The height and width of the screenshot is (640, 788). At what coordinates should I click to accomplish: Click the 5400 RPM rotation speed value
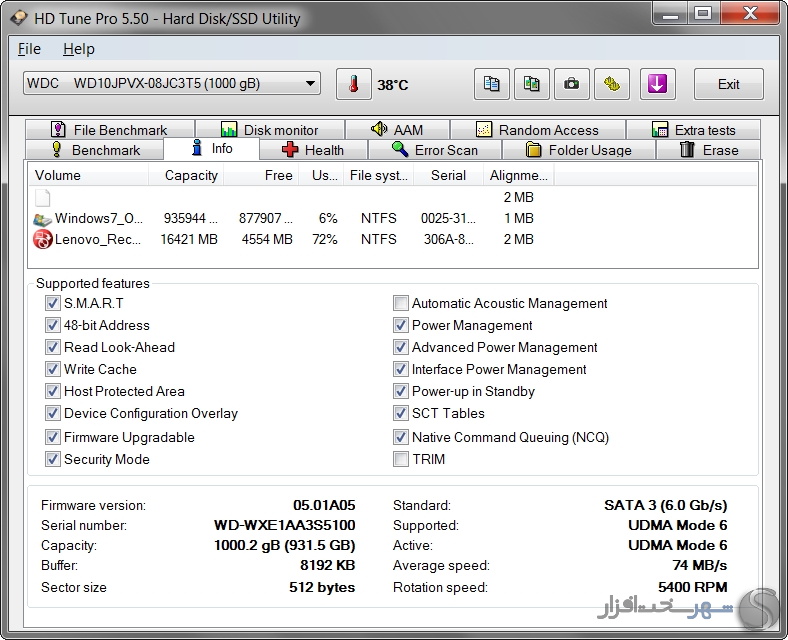point(693,587)
